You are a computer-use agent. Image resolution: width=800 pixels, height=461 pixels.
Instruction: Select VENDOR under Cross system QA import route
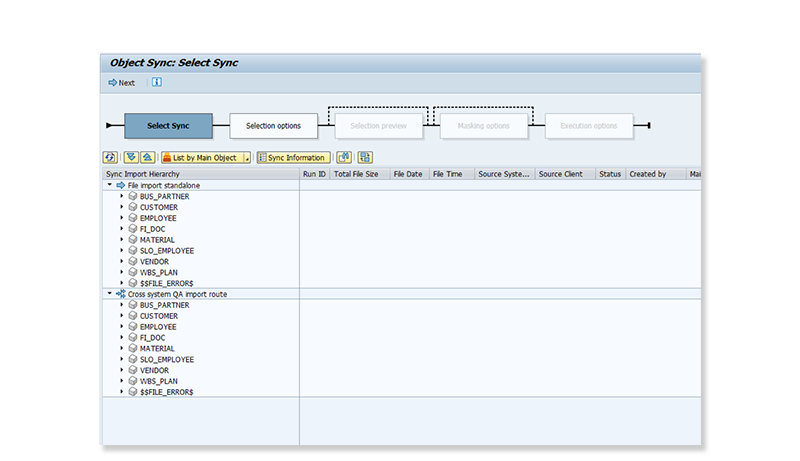(x=154, y=370)
